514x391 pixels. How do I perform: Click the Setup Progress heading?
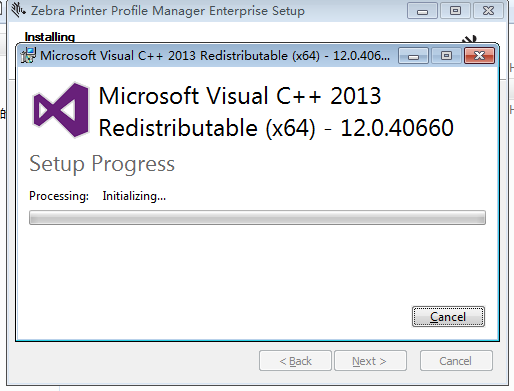coord(102,164)
